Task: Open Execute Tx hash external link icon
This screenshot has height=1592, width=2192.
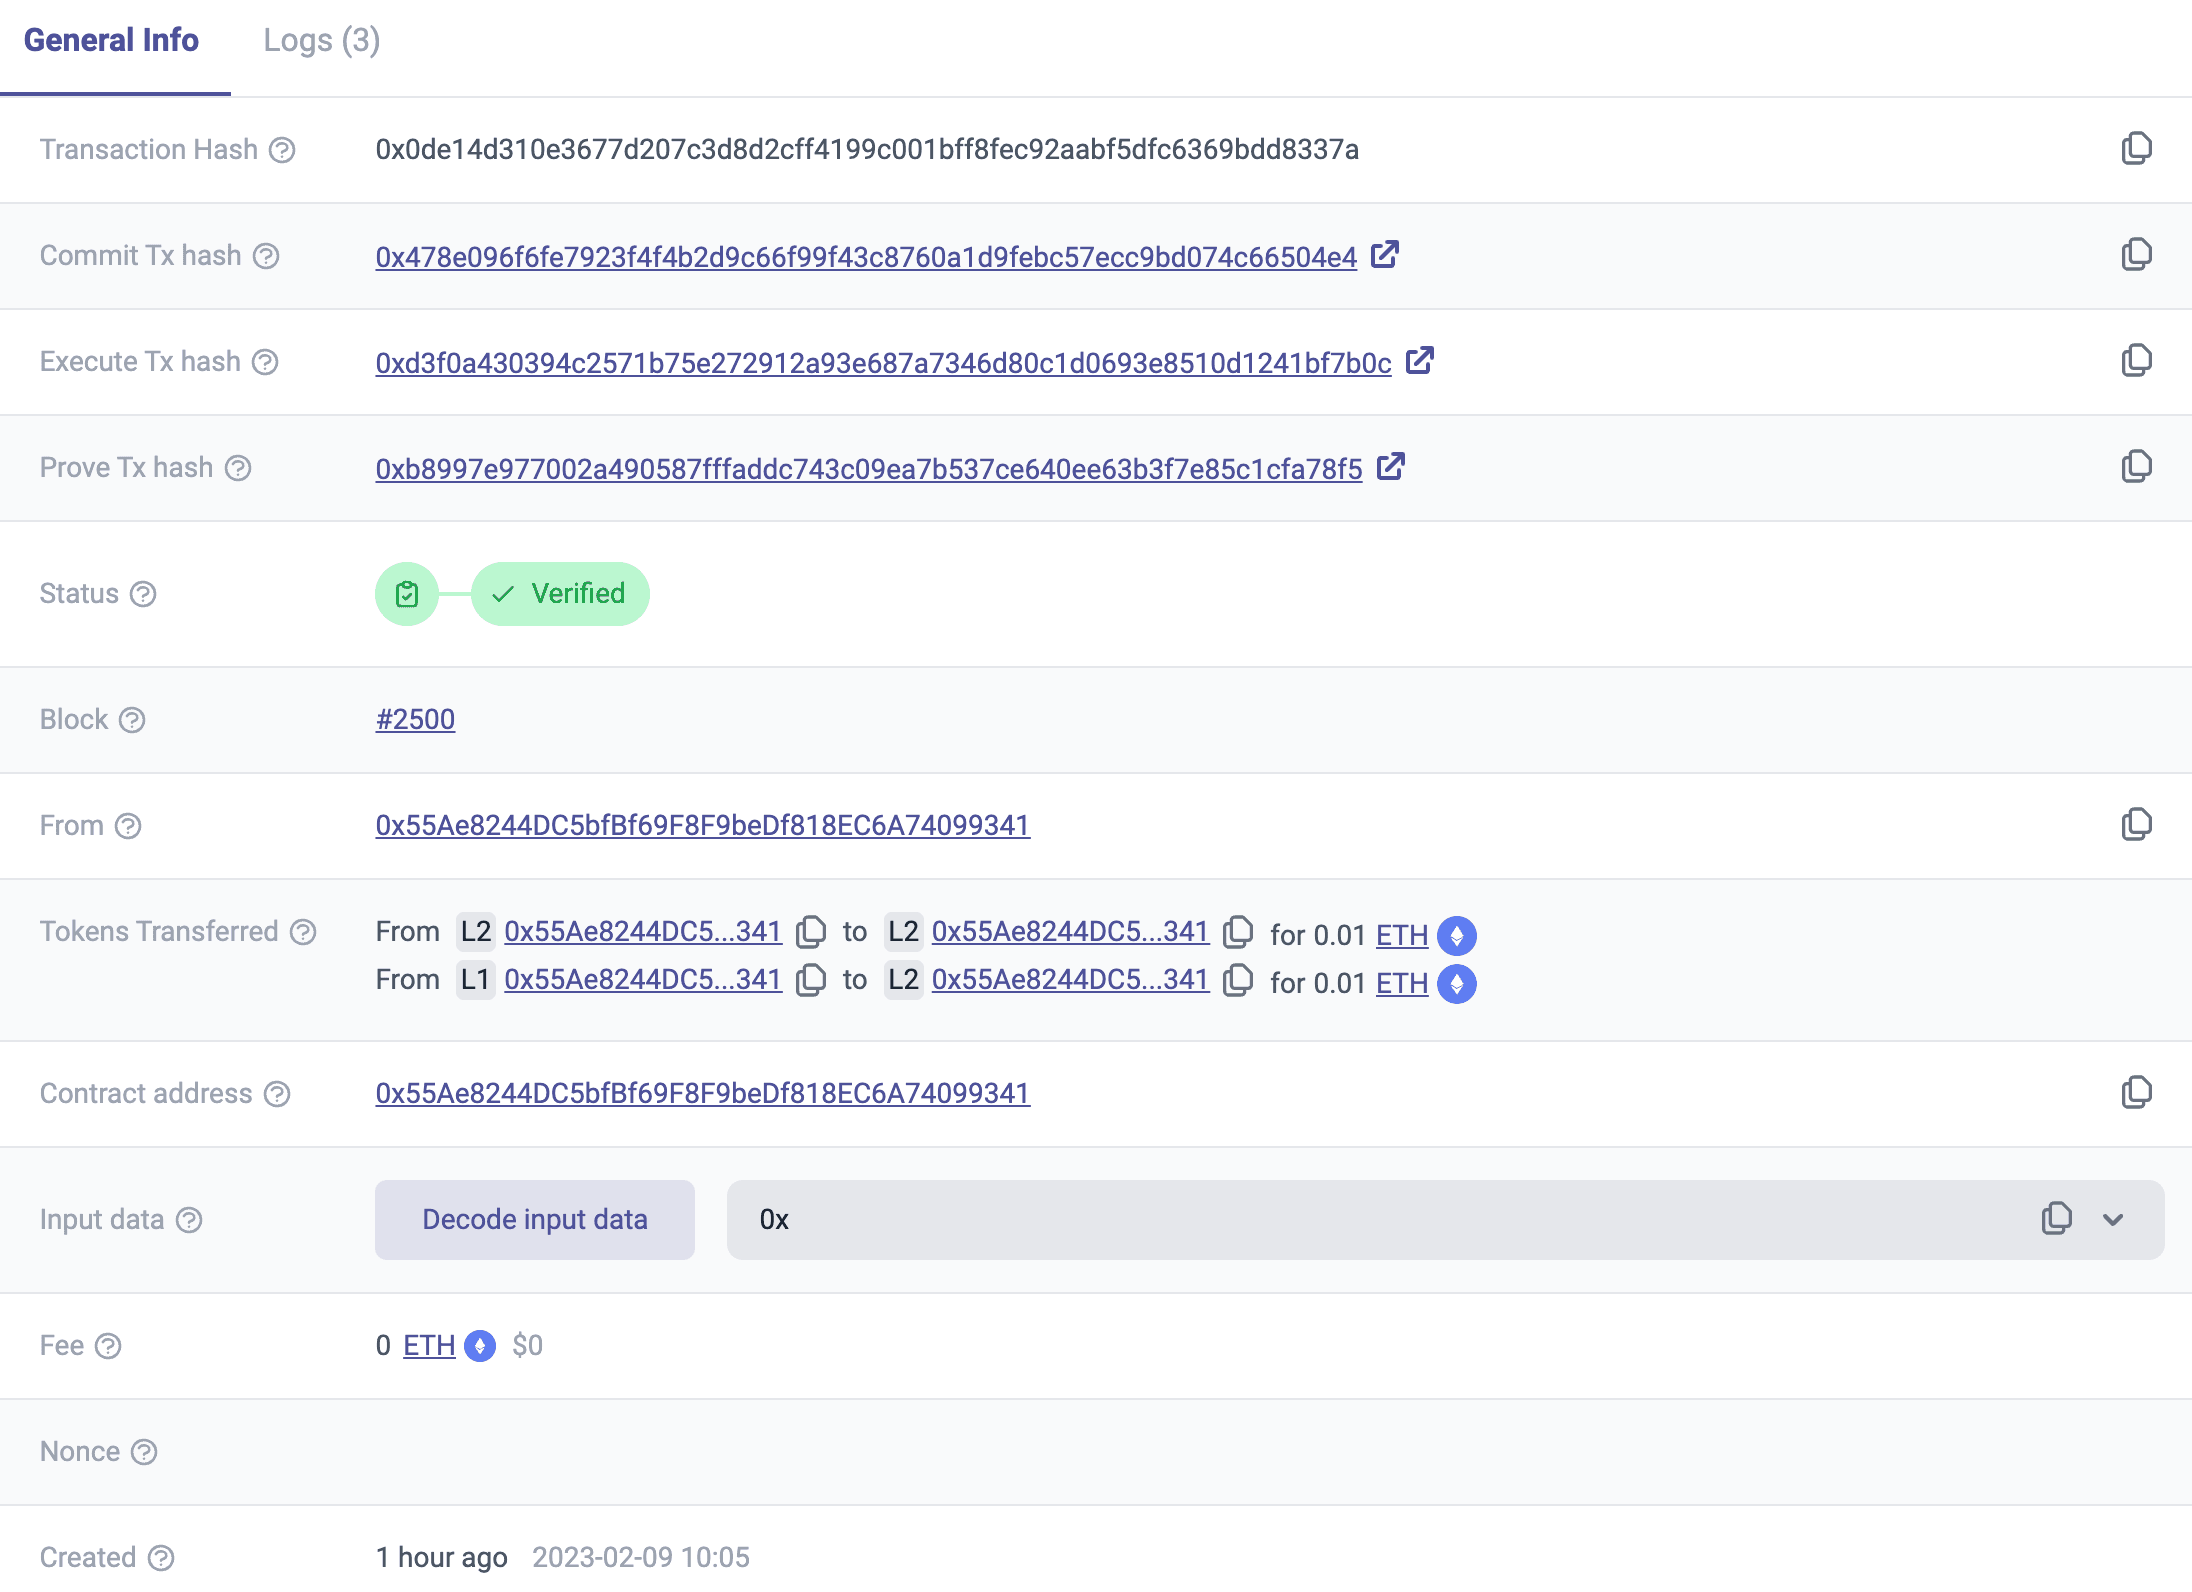Action: coord(1419,361)
